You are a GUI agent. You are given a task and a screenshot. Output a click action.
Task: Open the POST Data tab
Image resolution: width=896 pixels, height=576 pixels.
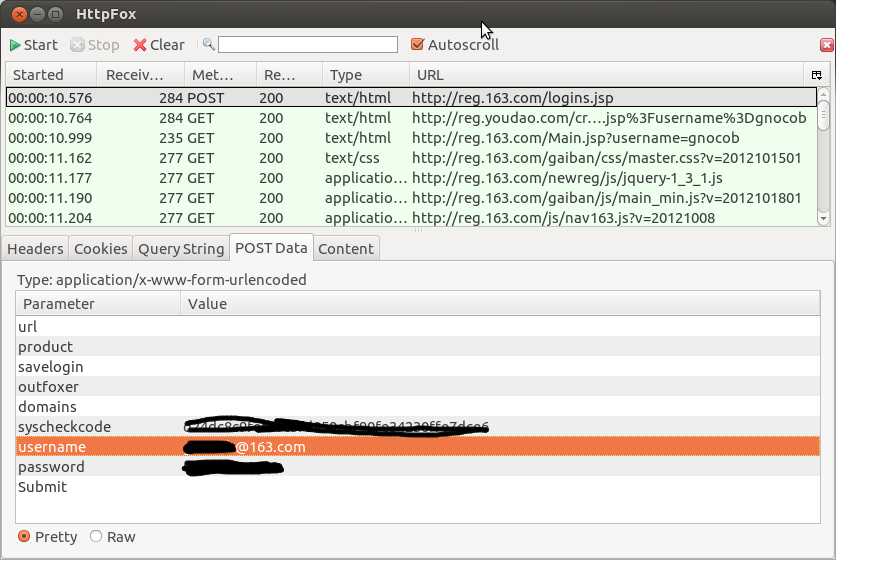pyautogui.click(x=271, y=247)
